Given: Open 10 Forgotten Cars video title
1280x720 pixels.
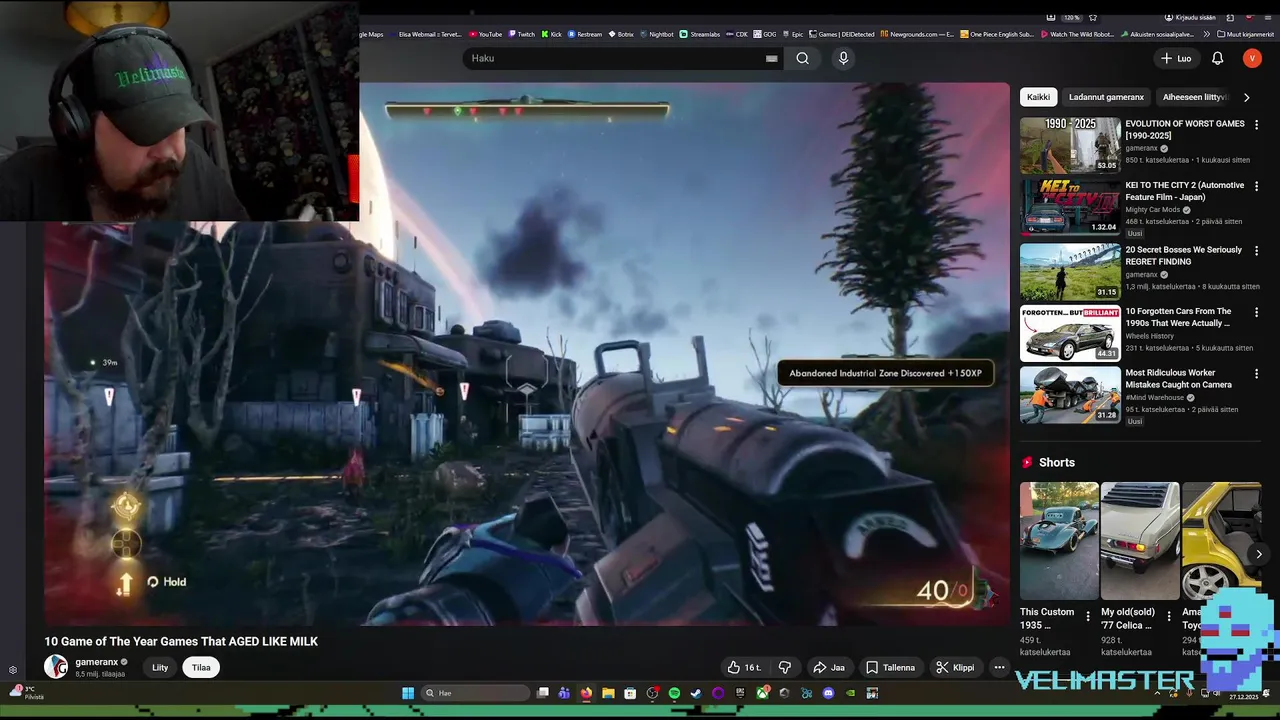Looking at the screenshot, I should tap(1178, 317).
